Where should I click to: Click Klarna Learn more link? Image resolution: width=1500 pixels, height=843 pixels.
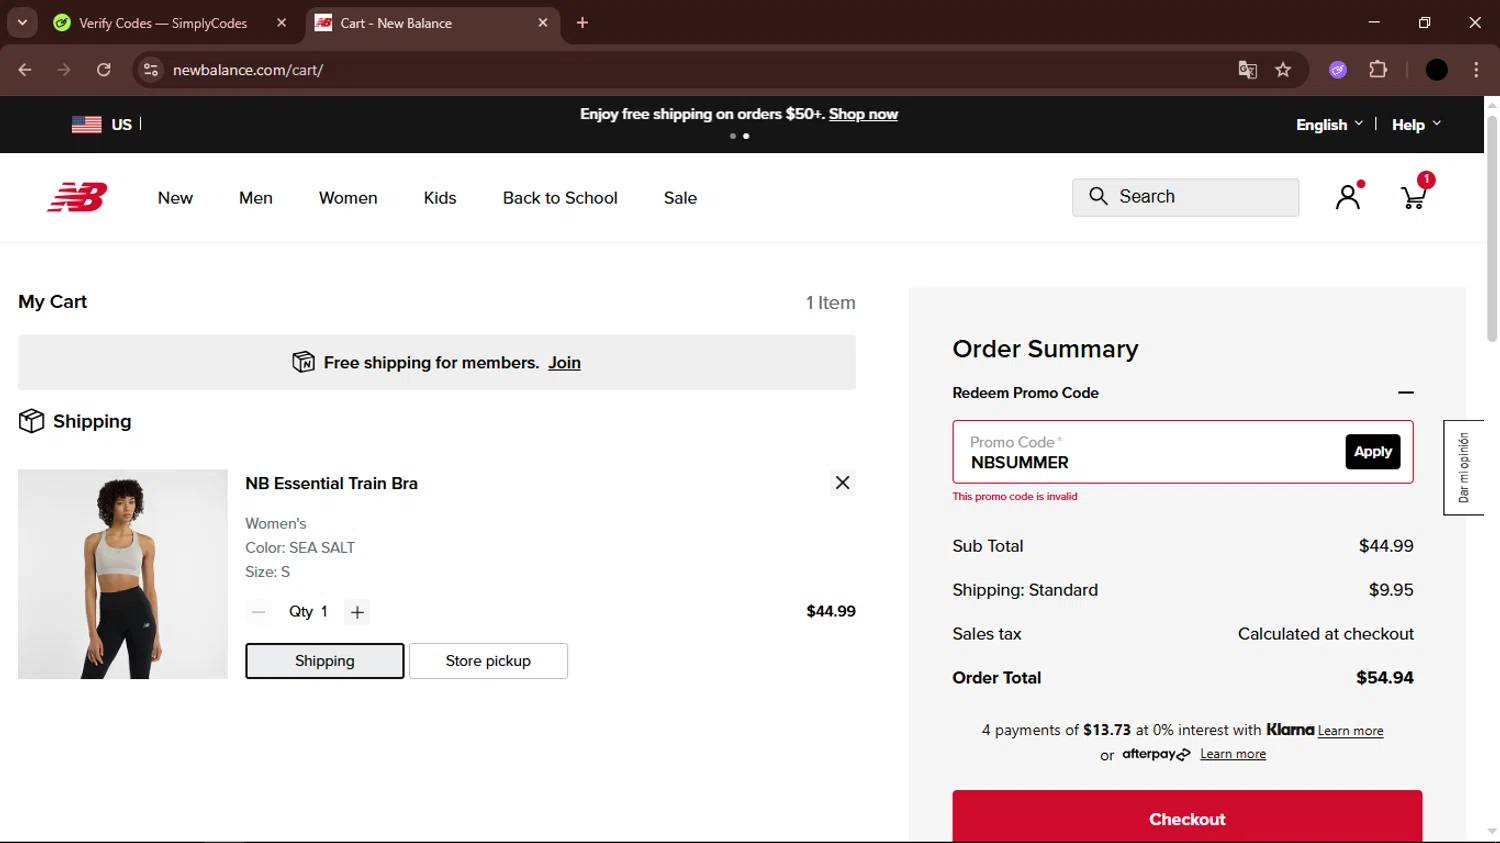tap(1350, 731)
